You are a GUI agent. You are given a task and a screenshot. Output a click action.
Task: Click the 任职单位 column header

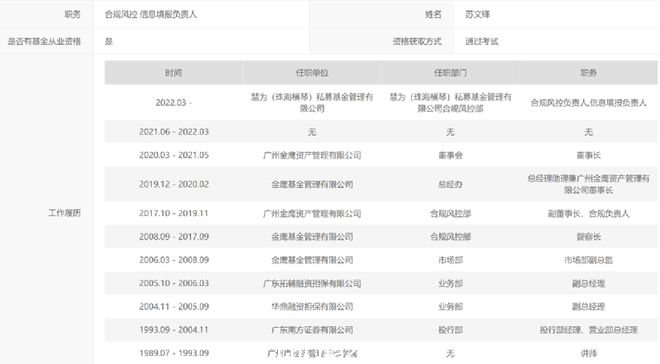click(312, 73)
